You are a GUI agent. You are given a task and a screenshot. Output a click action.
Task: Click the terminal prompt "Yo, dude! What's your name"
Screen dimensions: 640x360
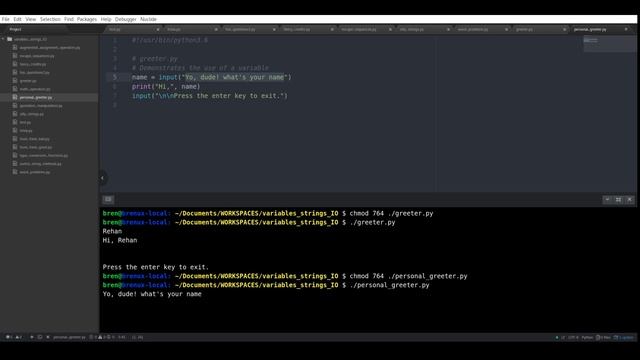pyautogui.click(x=152, y=294)
